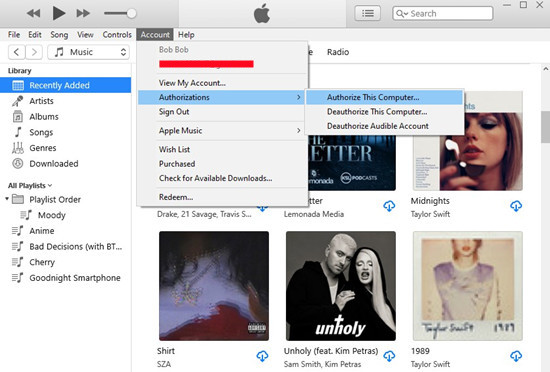Image resolution: width=550 pixels, height=372 pixels.
Task: Download the Lemonada Media podcast from cloud
Action: point(389,206)
